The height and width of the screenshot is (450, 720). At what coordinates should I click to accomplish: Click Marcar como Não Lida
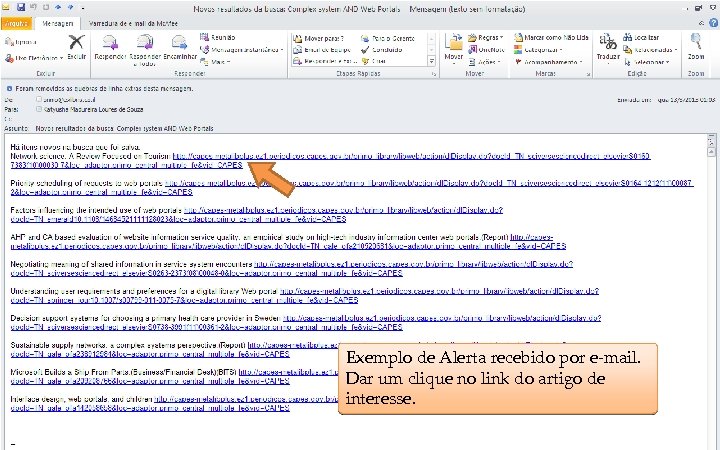pos(551,38)
